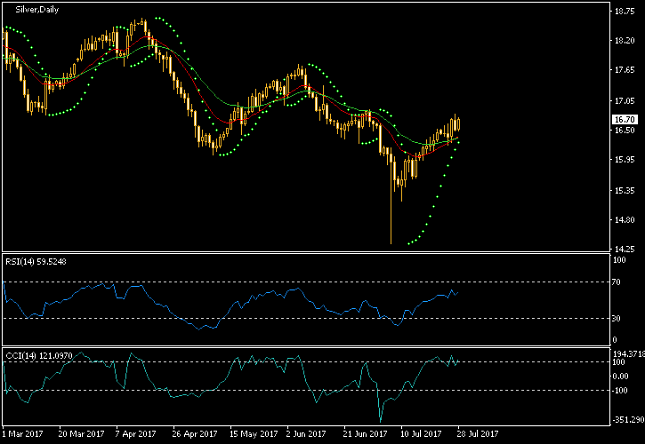The height and width of the screenshot is (444, 645).
Task: Click the 14.25 price axis label
Action: coord(624,249)
